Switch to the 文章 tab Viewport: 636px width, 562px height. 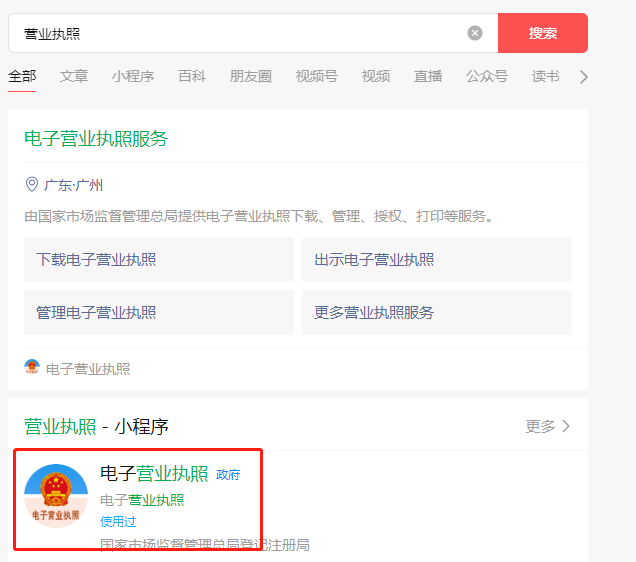pyautogui.click(x=74, y=77)
